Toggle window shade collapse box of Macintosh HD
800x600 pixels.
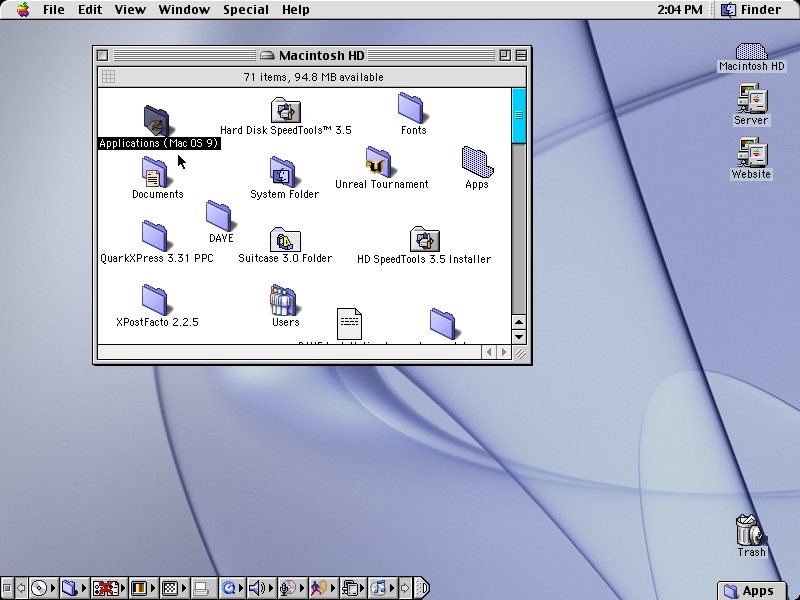pos(522,55)
